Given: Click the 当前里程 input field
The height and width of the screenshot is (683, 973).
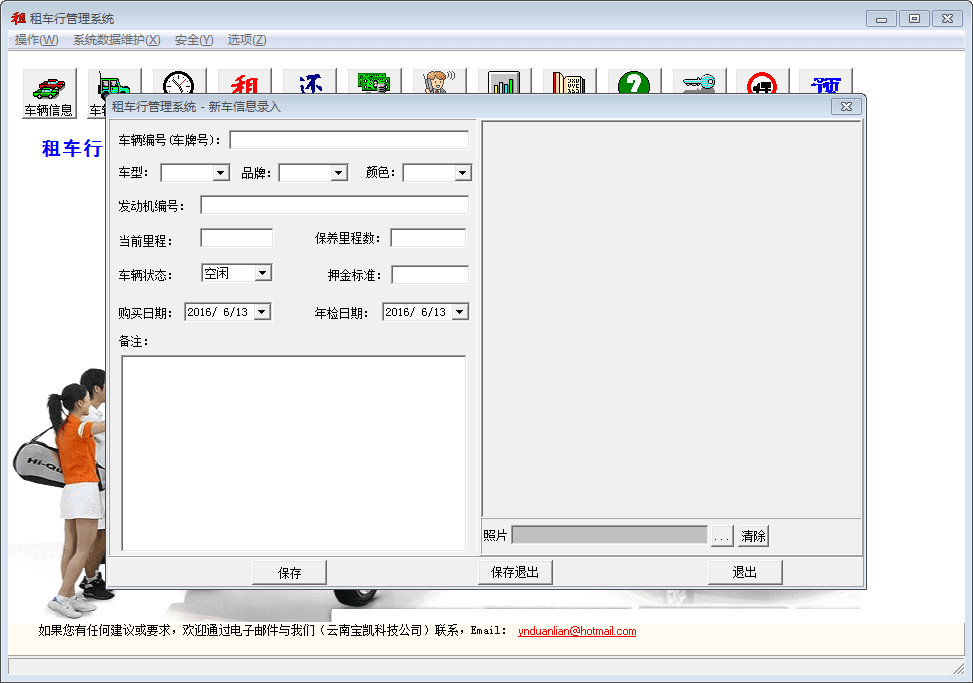Looking at the screenshot, I should pos(236,238).
